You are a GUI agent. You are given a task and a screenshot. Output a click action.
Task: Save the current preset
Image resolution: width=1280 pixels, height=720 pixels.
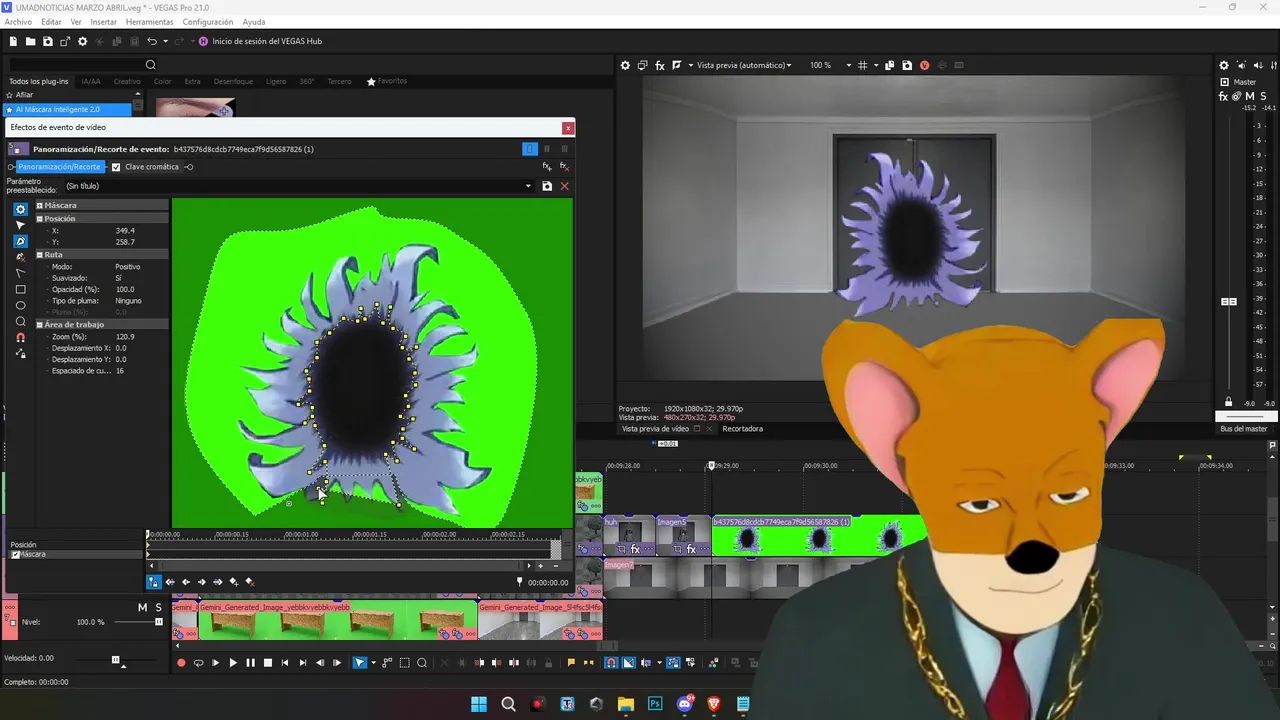[547, 186]
